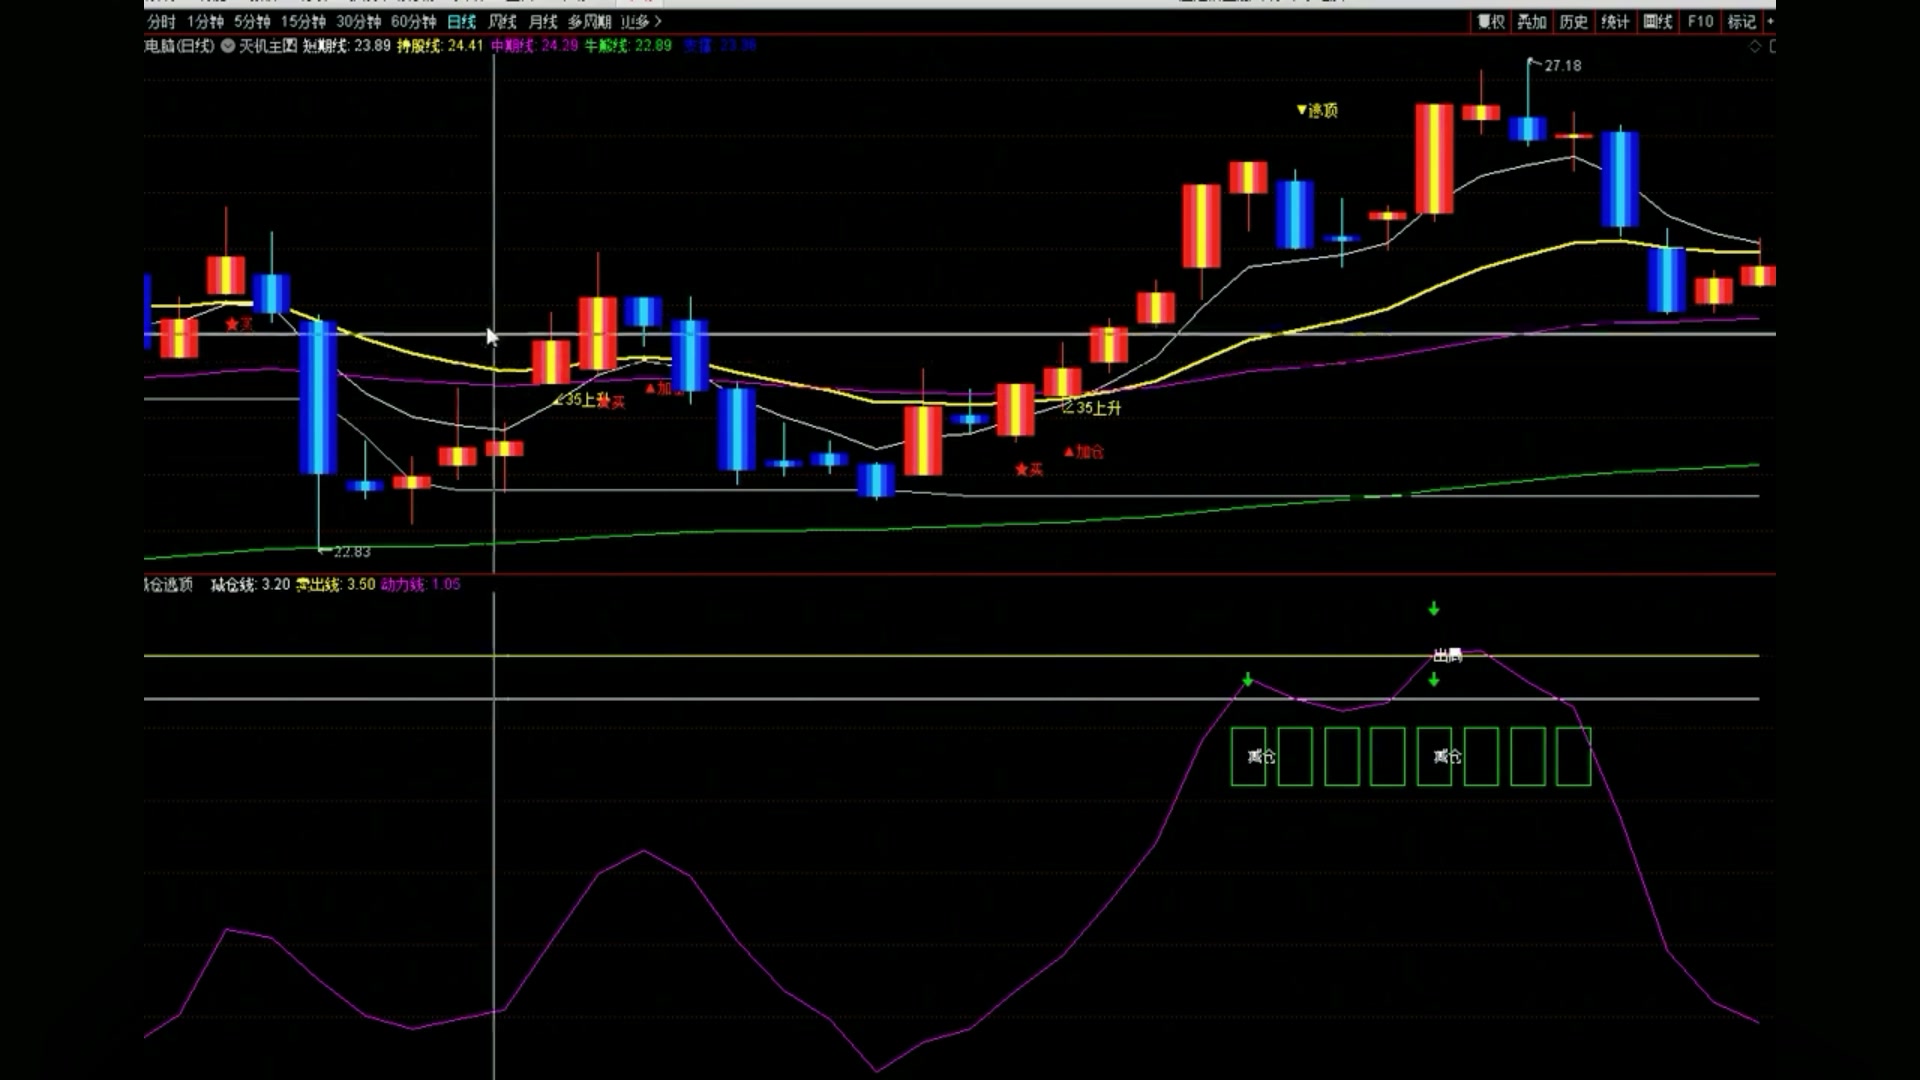Switch to the 月线 monthly chart tab
The image size is (1920, 1080).
(543, 21)
